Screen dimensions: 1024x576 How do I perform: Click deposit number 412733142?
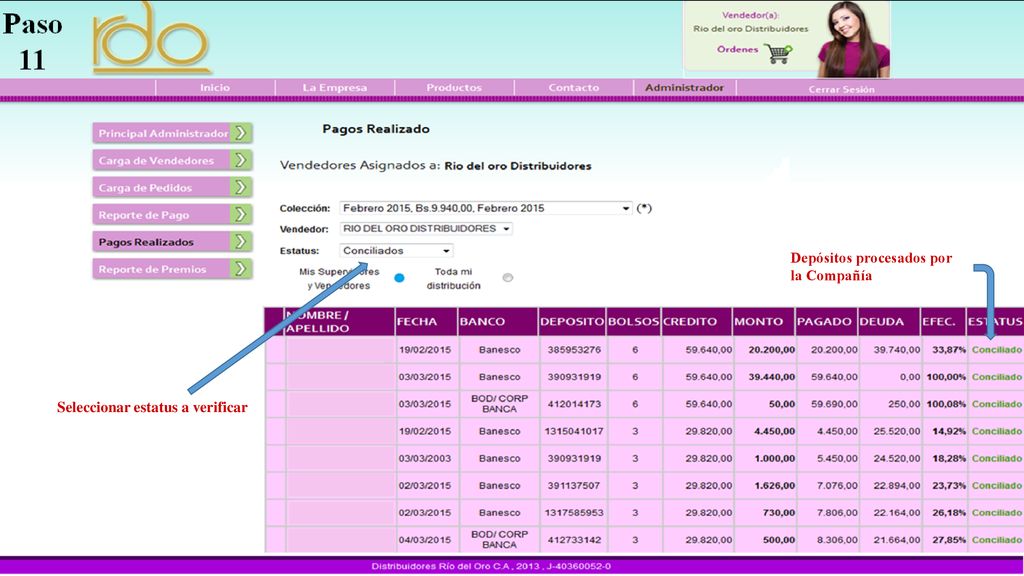coord(574,540)
